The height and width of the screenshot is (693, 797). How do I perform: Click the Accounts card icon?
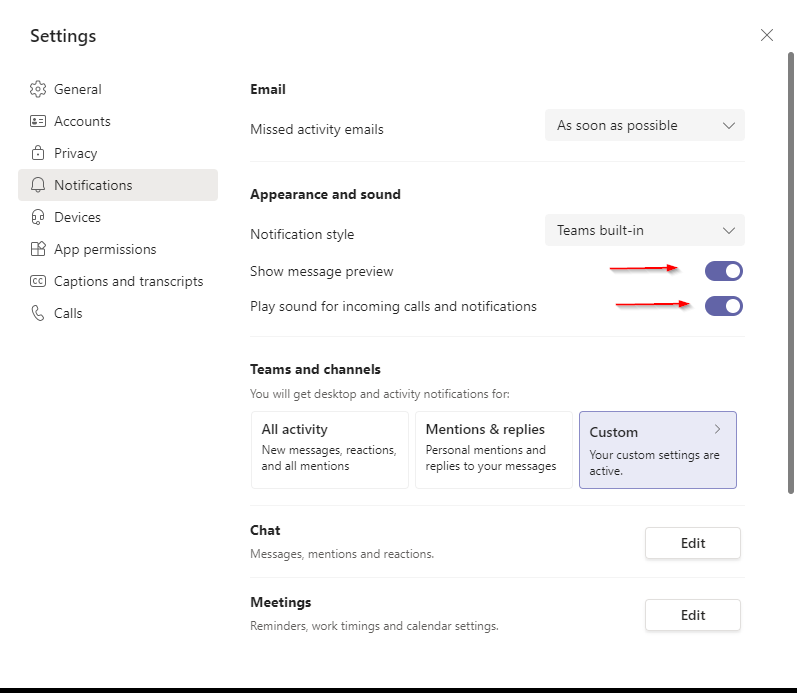click(38, 121)
